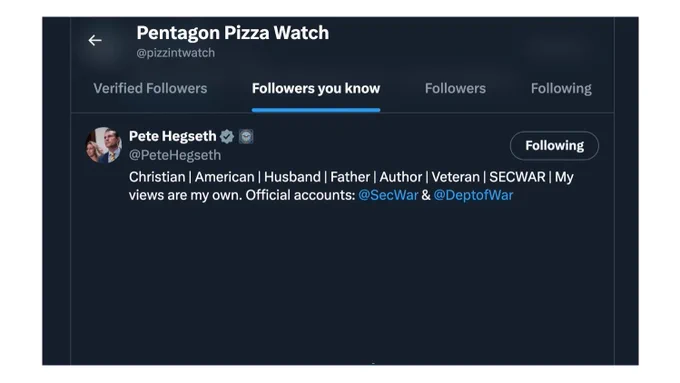Screen dimensions: 680x383
Task: Switch to the Verified Followers tab
Action: coord(150,88)
